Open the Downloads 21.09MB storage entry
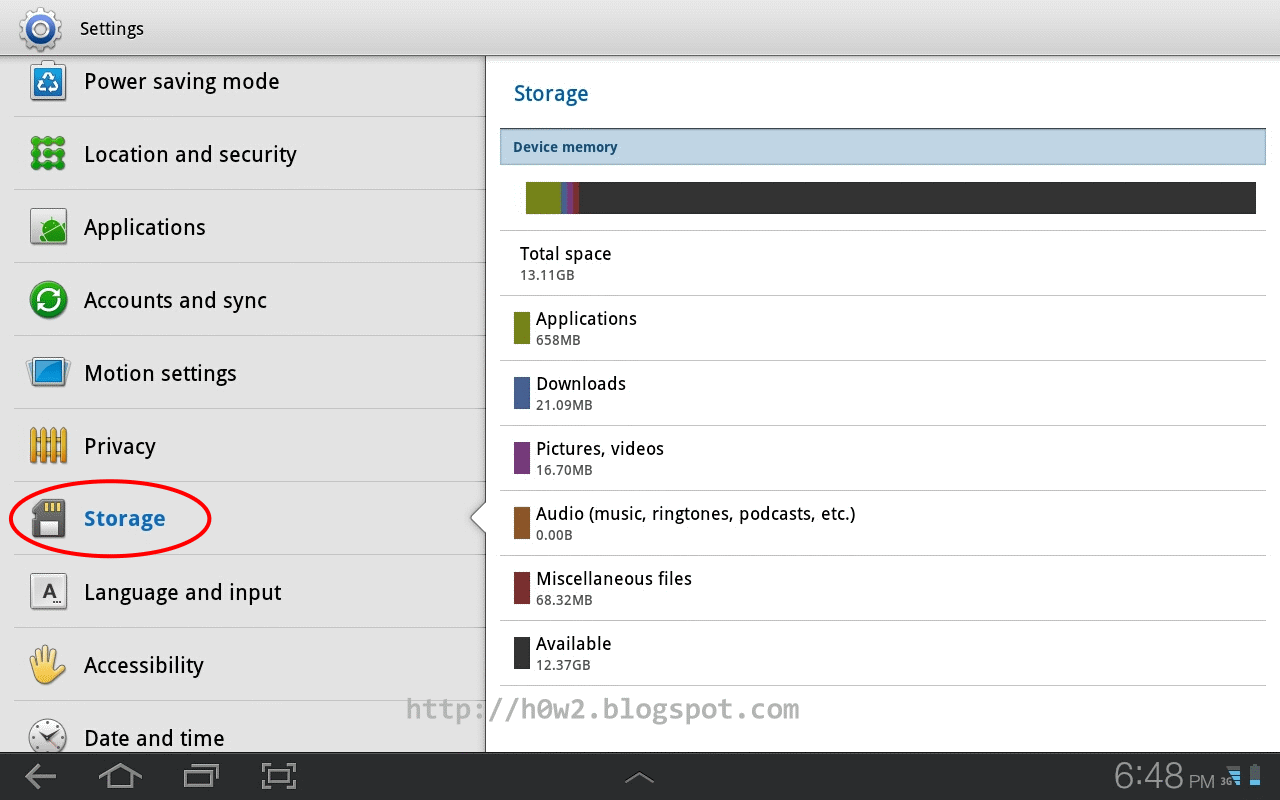 coord(883,393)
